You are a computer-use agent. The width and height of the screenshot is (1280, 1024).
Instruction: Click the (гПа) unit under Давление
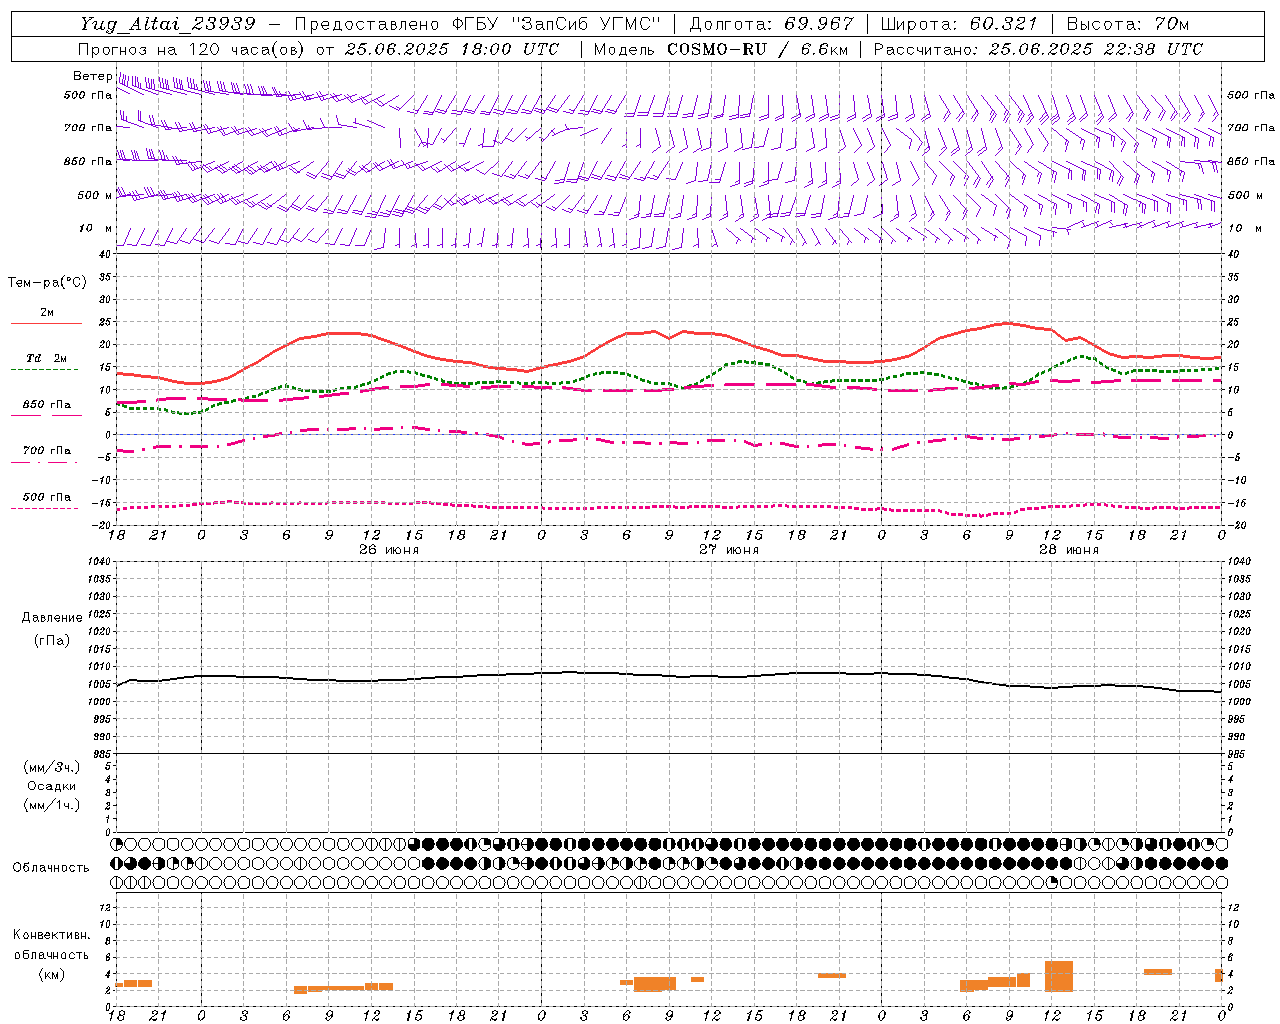click(52, 640)
